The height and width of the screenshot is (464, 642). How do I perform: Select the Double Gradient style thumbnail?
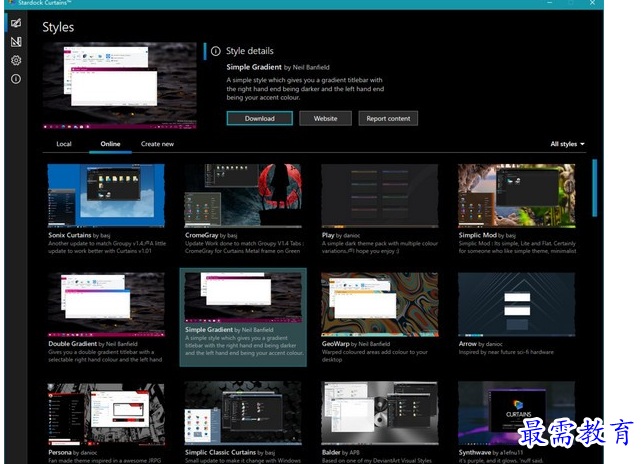click(106, 304)
